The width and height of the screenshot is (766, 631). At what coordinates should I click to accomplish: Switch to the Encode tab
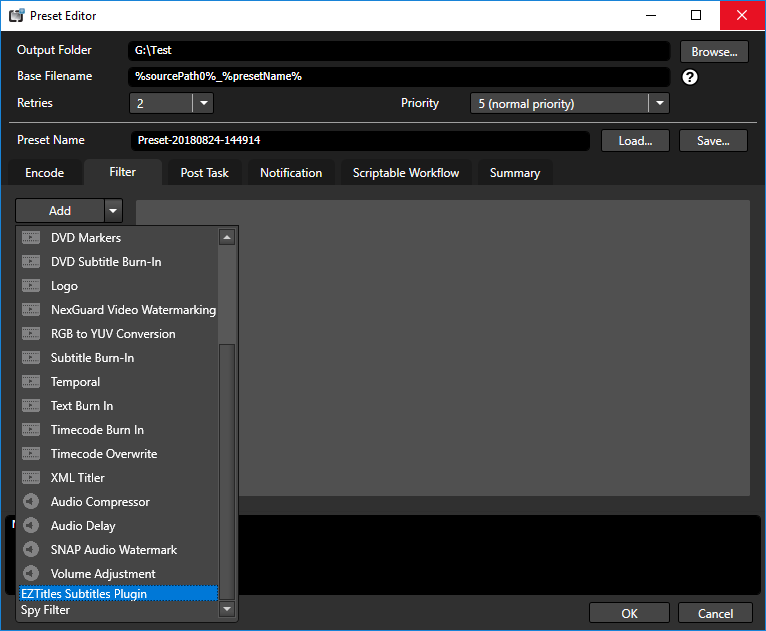(44, 173)
